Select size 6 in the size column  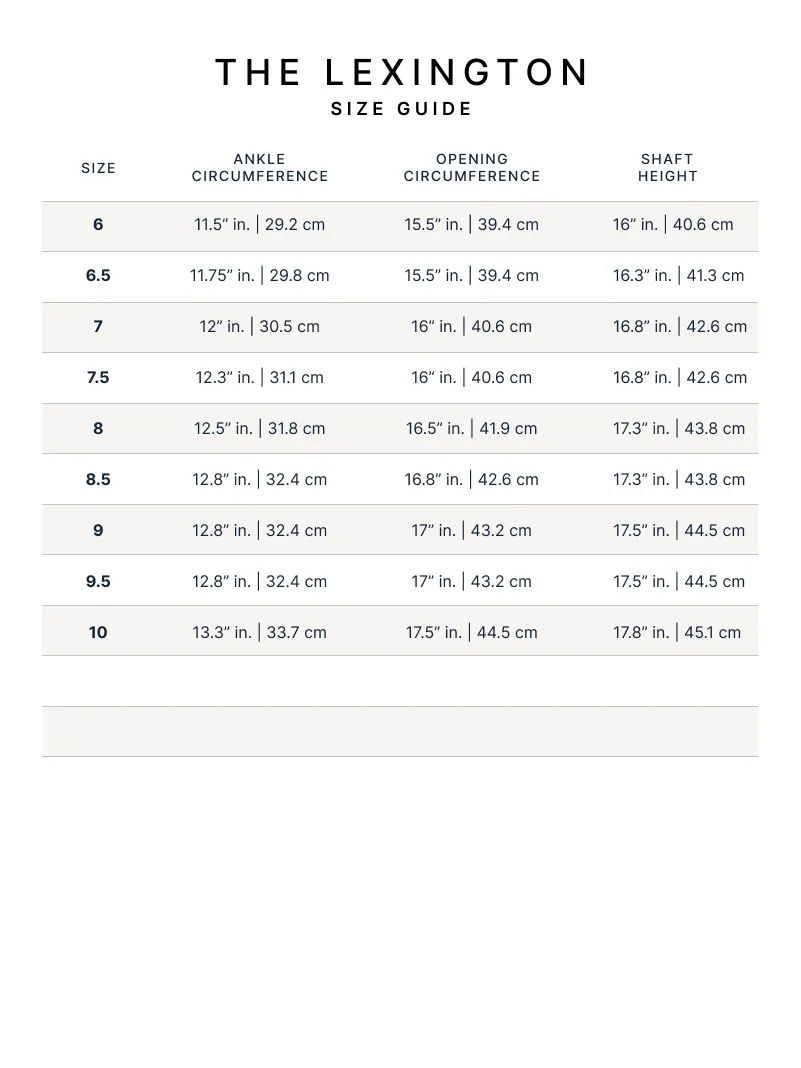(98, 224)
